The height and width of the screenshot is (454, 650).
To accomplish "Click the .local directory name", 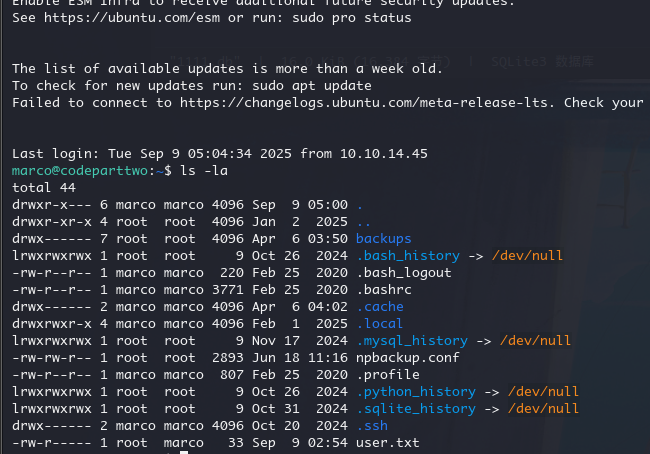I will point(380,323).
